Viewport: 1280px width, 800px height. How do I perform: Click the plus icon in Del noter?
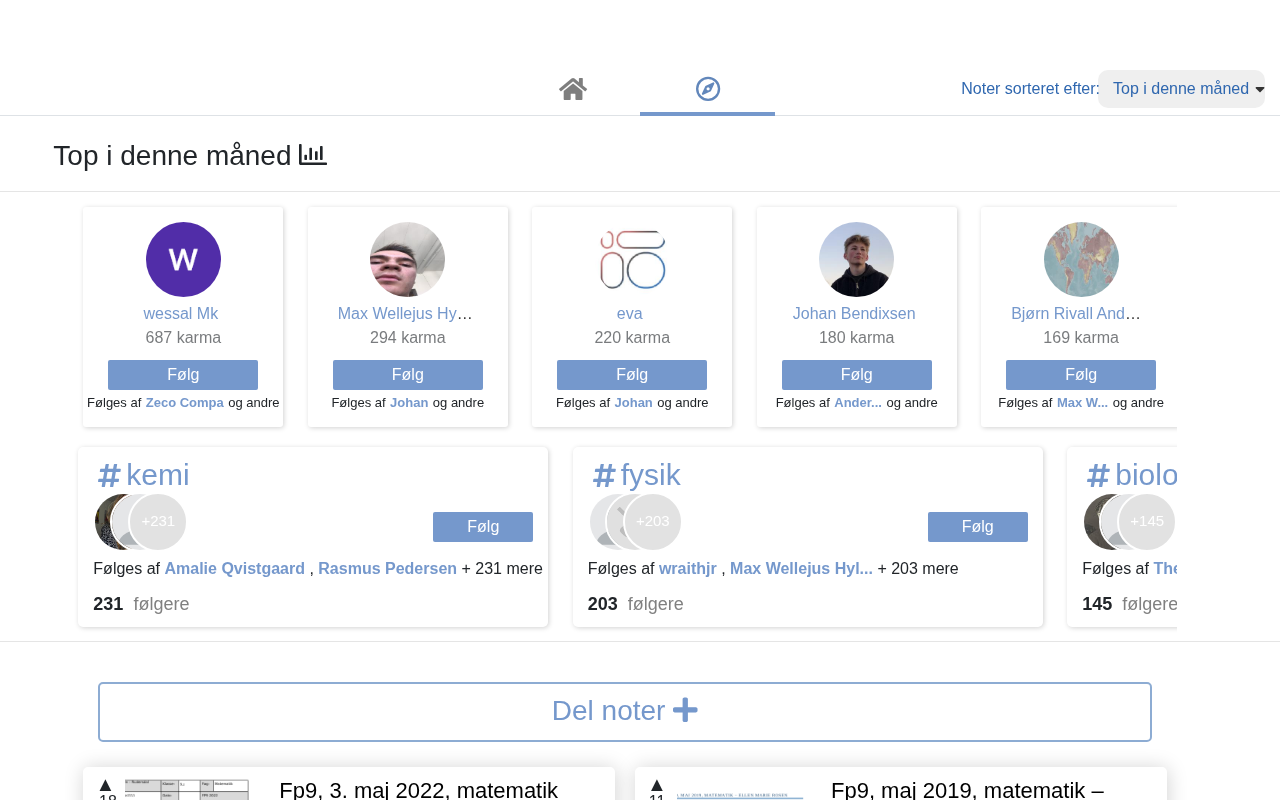point(685,711)
